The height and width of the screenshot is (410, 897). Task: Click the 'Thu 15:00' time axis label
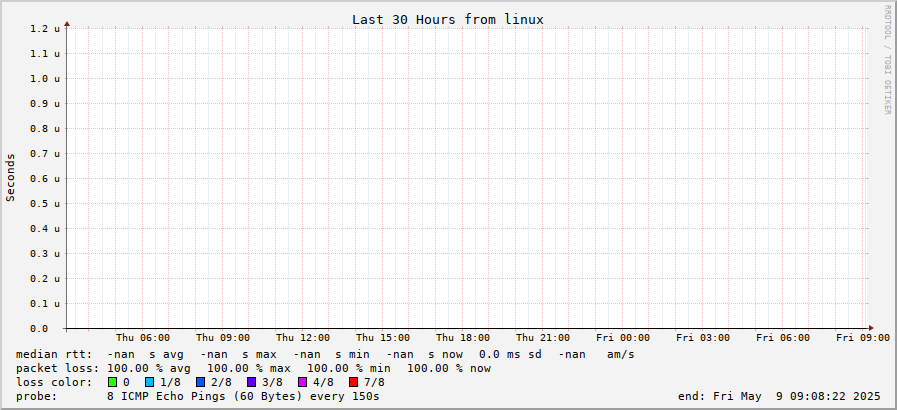click(383, 338)
